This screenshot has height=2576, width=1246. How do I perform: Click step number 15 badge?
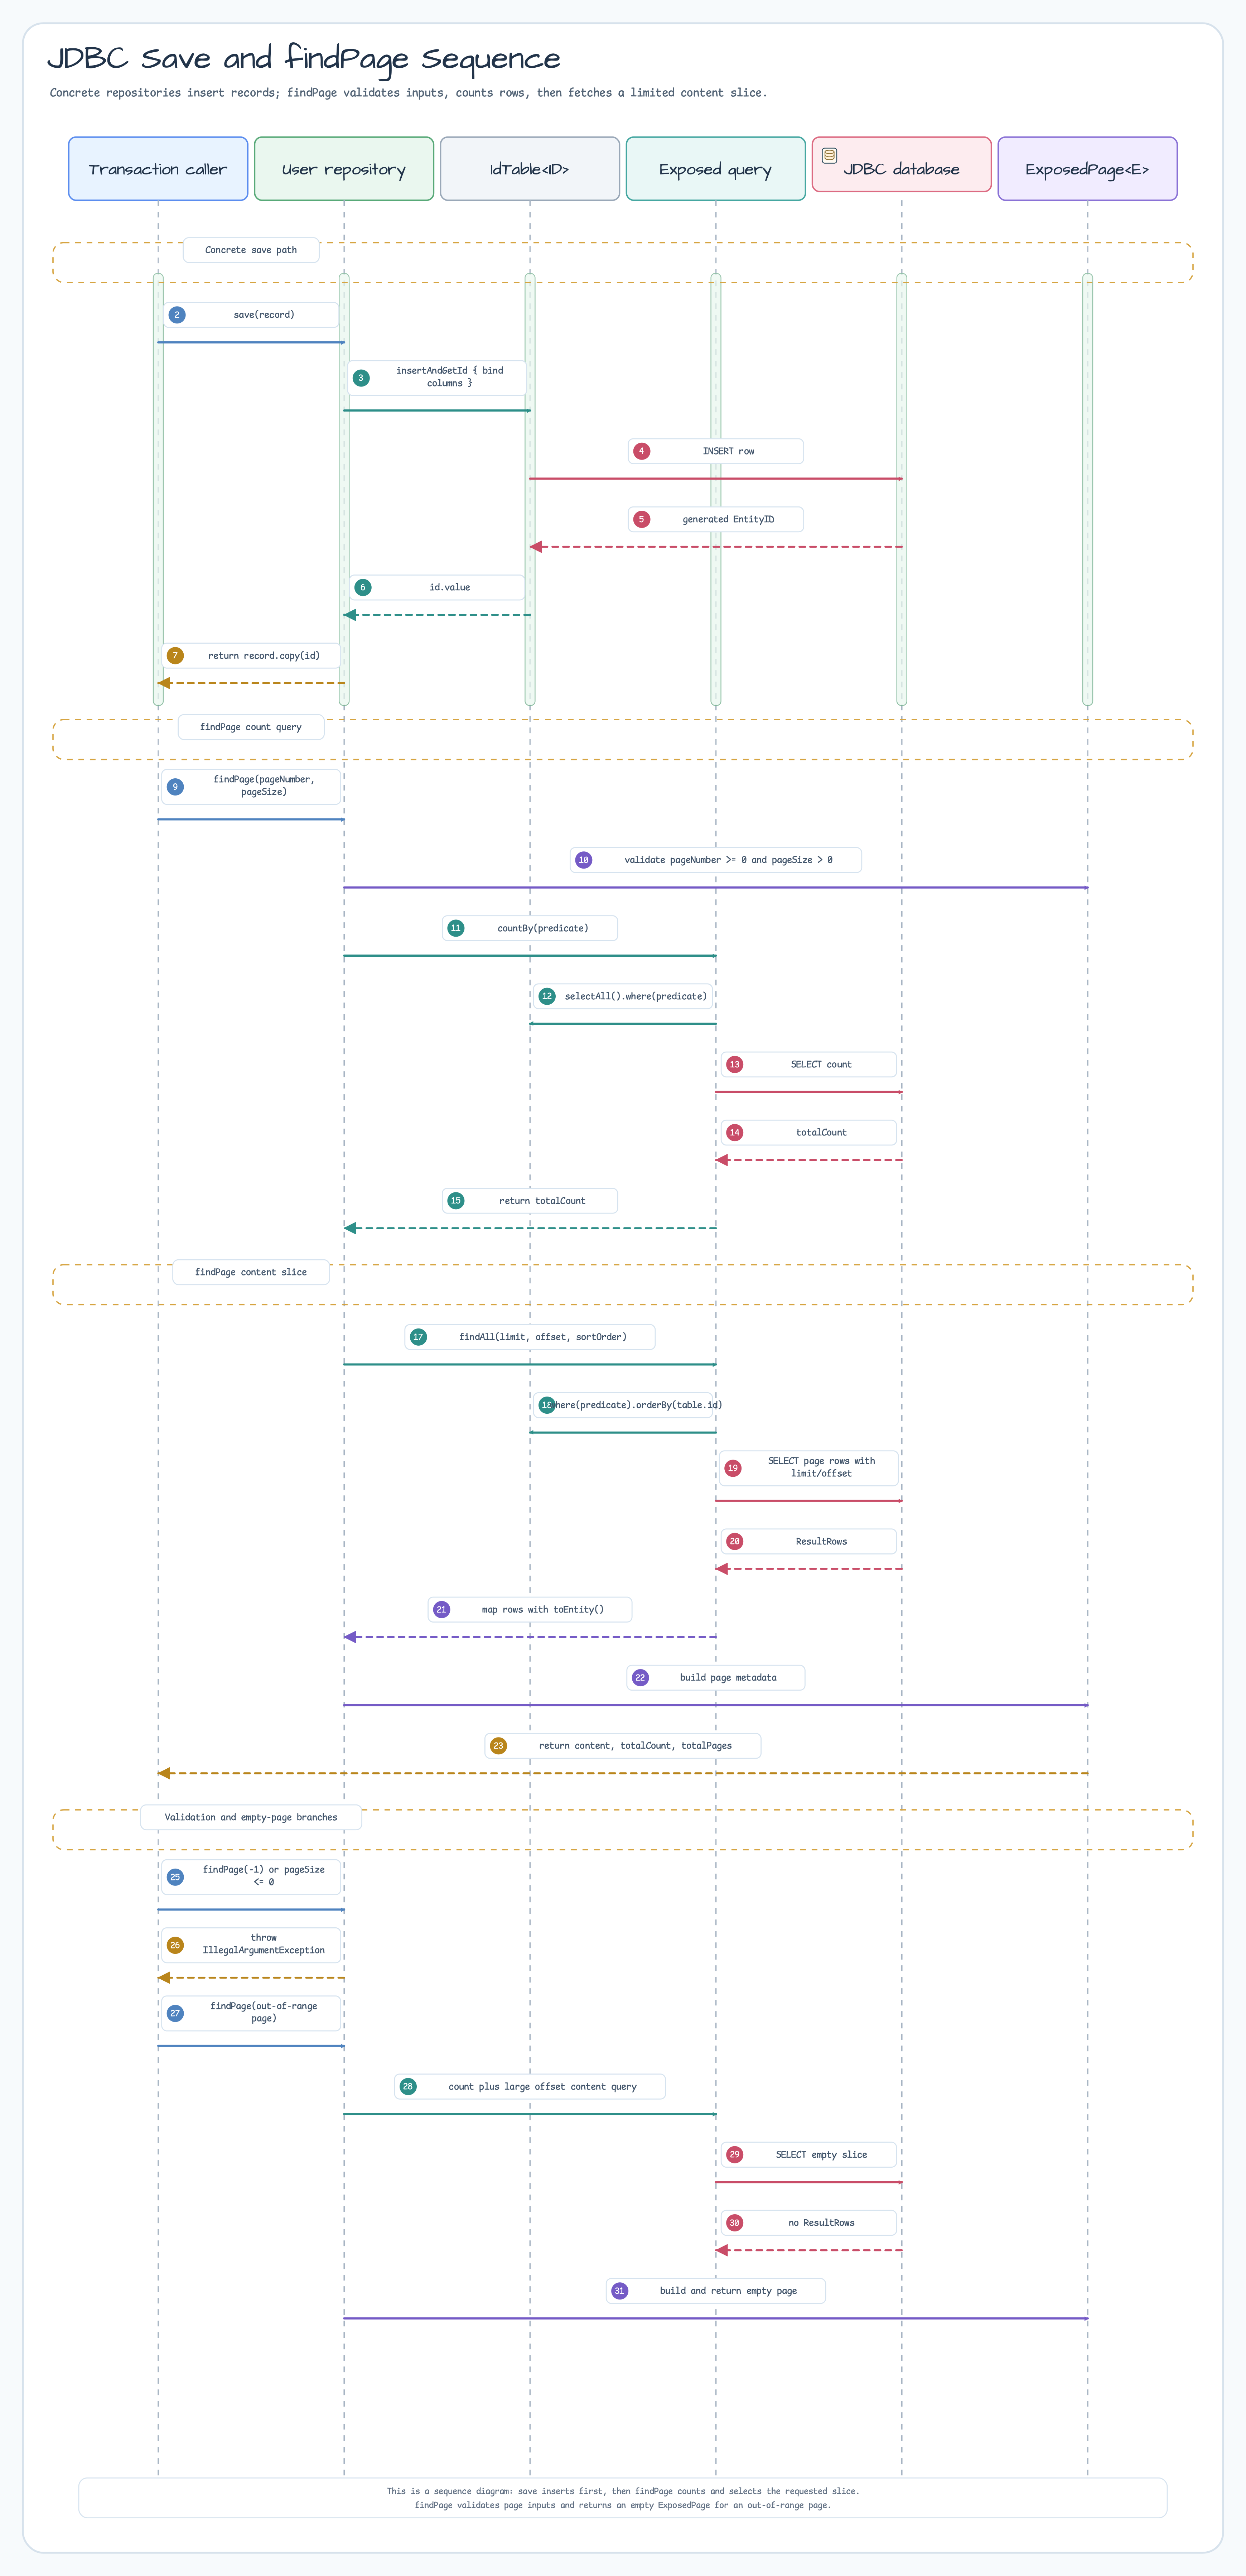456,1201
